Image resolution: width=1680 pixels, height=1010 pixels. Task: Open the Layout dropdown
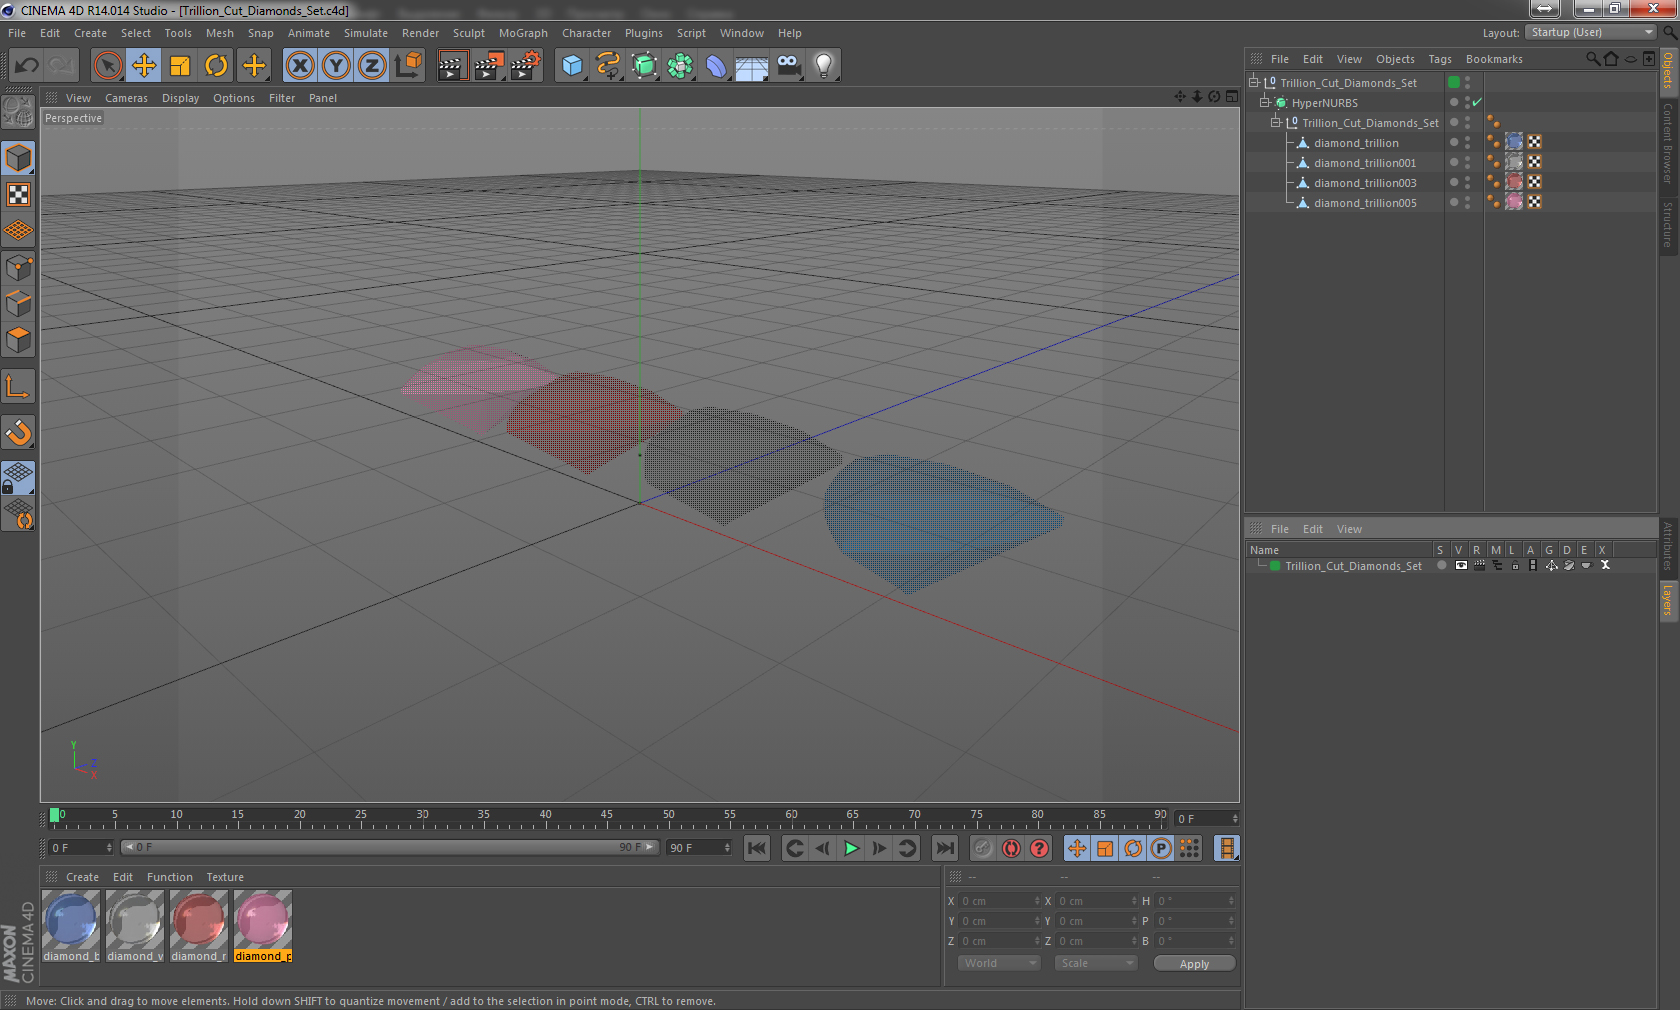point(1592,33)
